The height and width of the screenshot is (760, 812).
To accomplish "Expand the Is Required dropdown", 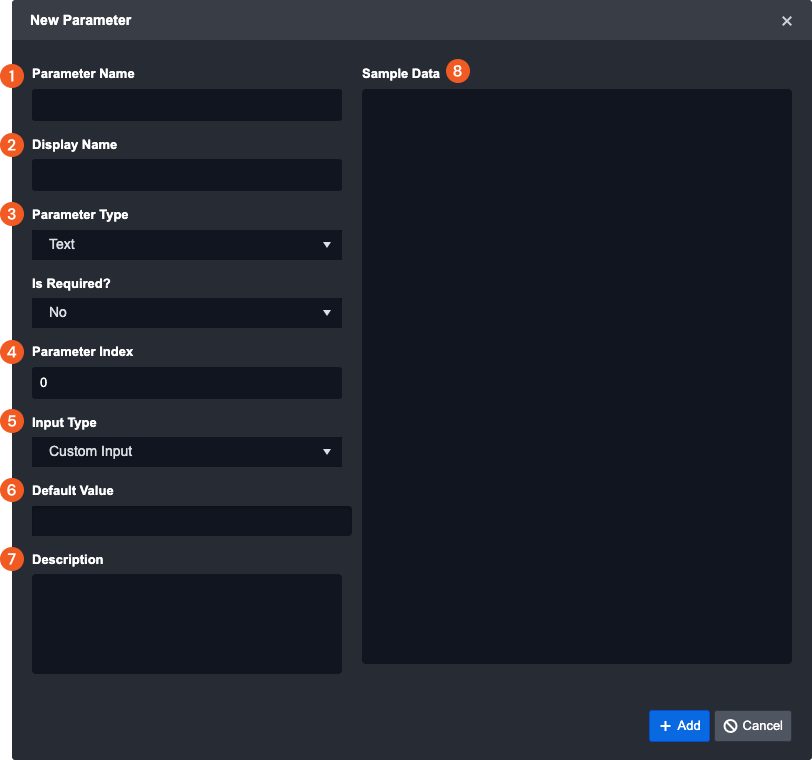I will coord(187,313).
